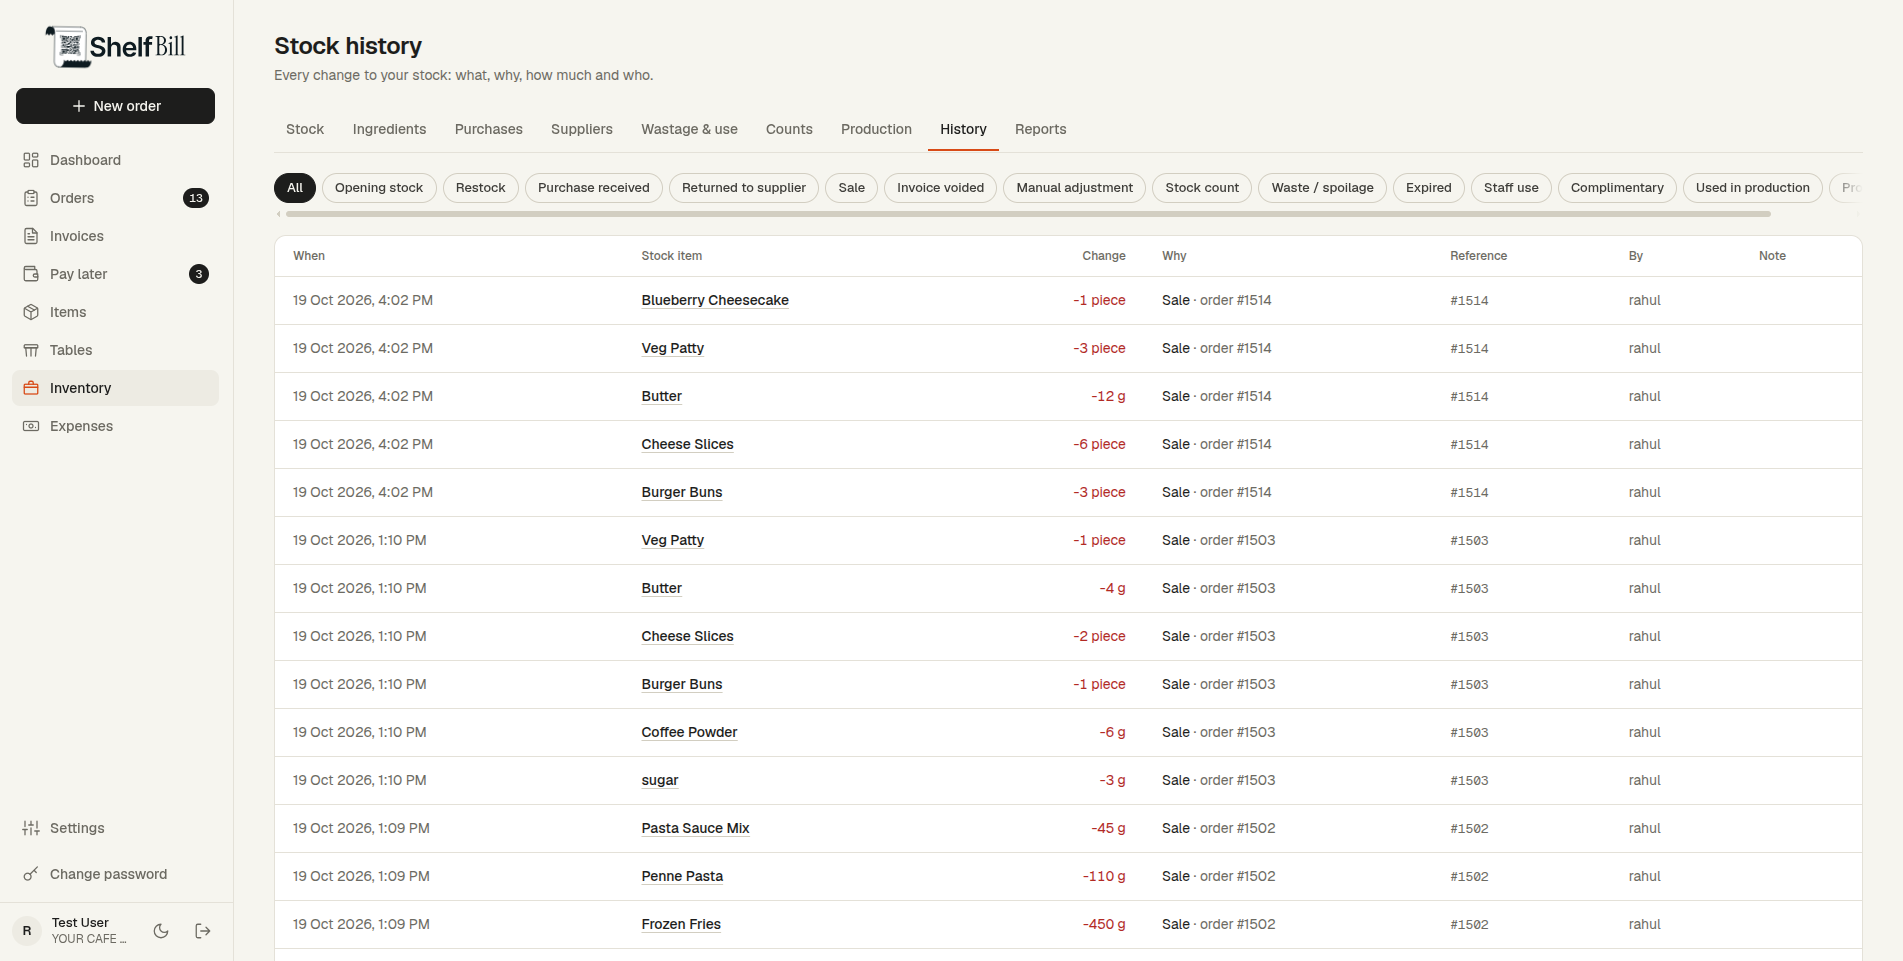Open Items from the sidebar
The width and height of the screenshot is (1903, 961).
(115, 312)
